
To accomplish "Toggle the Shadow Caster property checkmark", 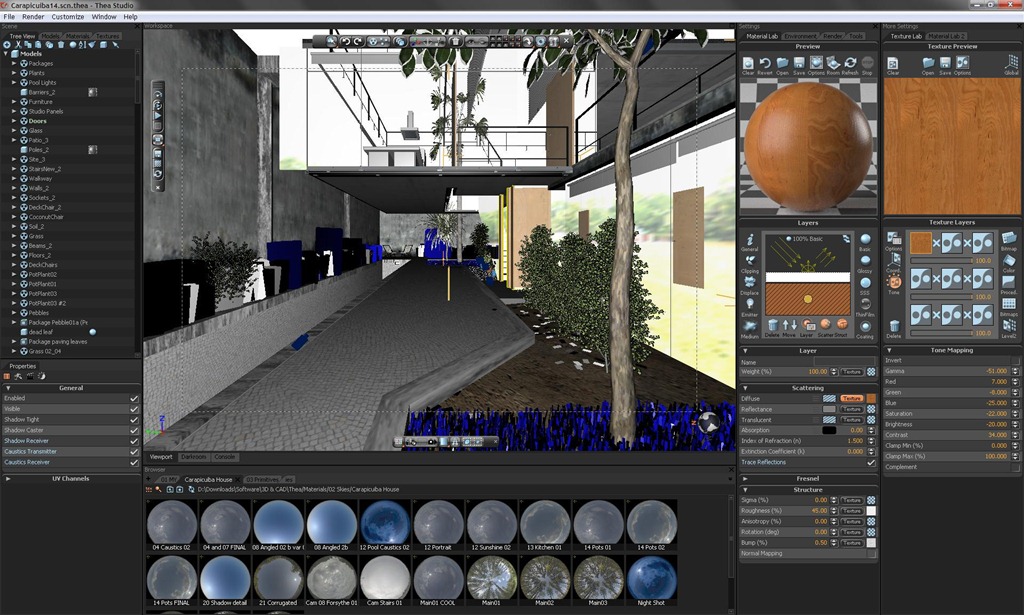I will click(136, 430).
